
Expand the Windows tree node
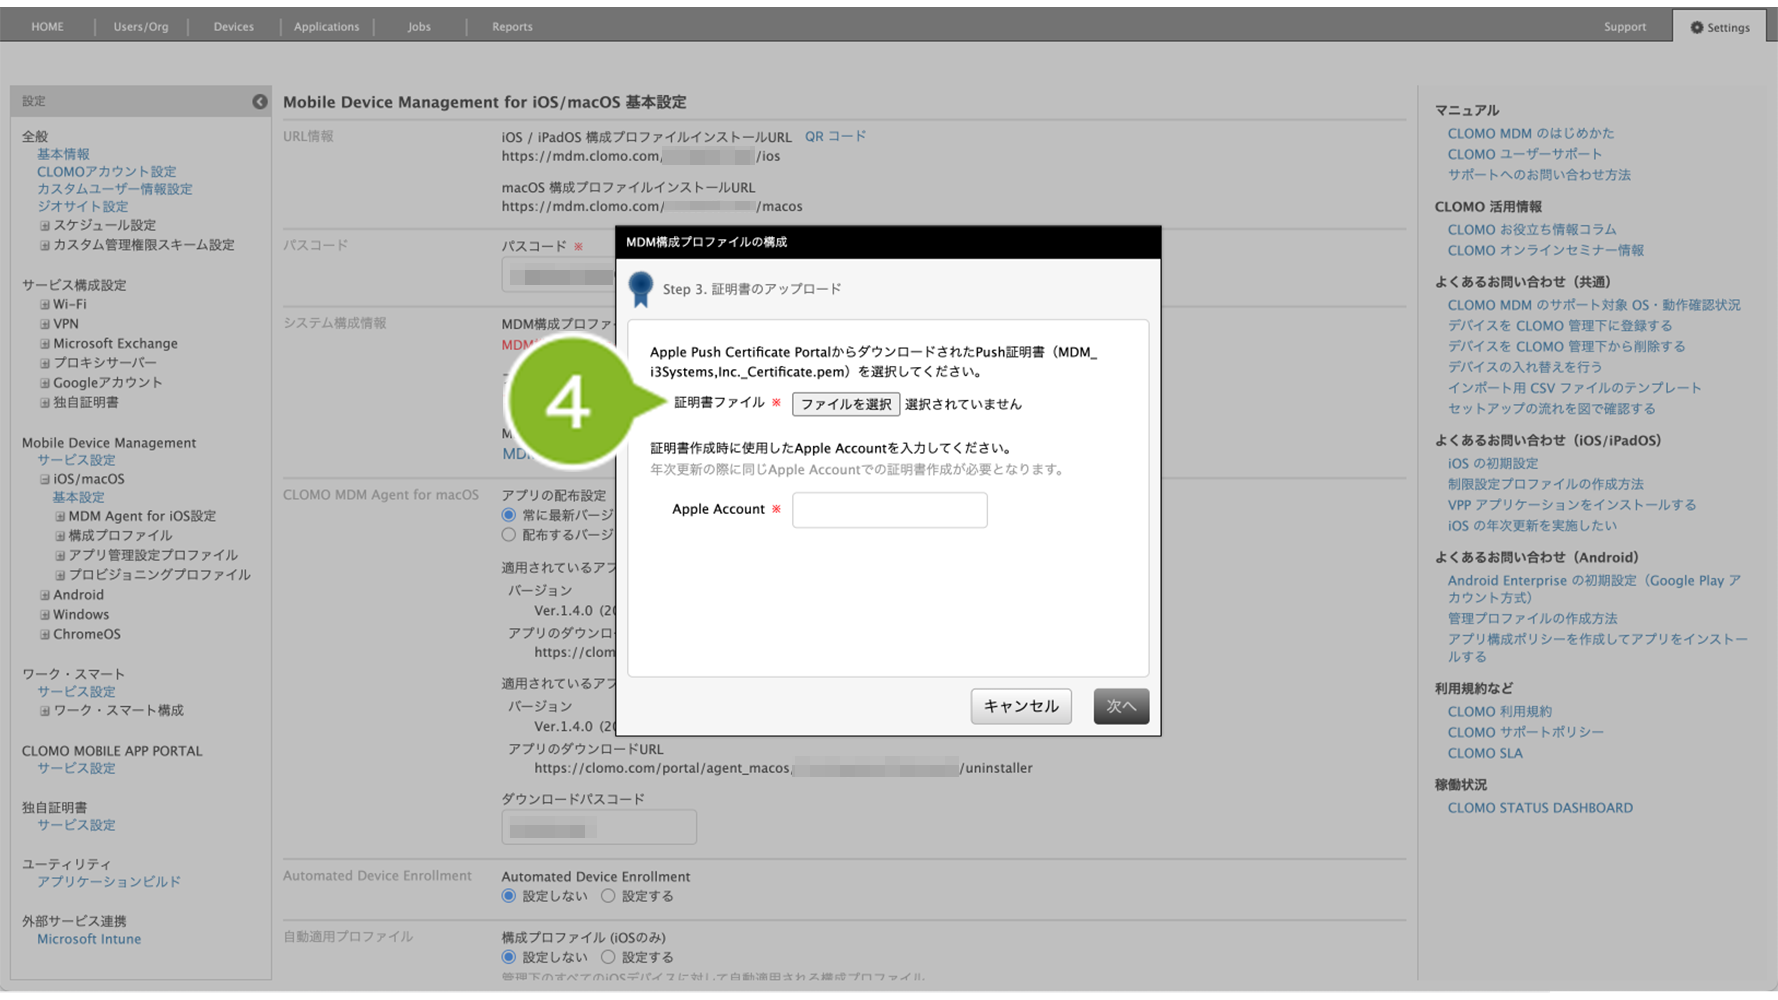[44, 615]
